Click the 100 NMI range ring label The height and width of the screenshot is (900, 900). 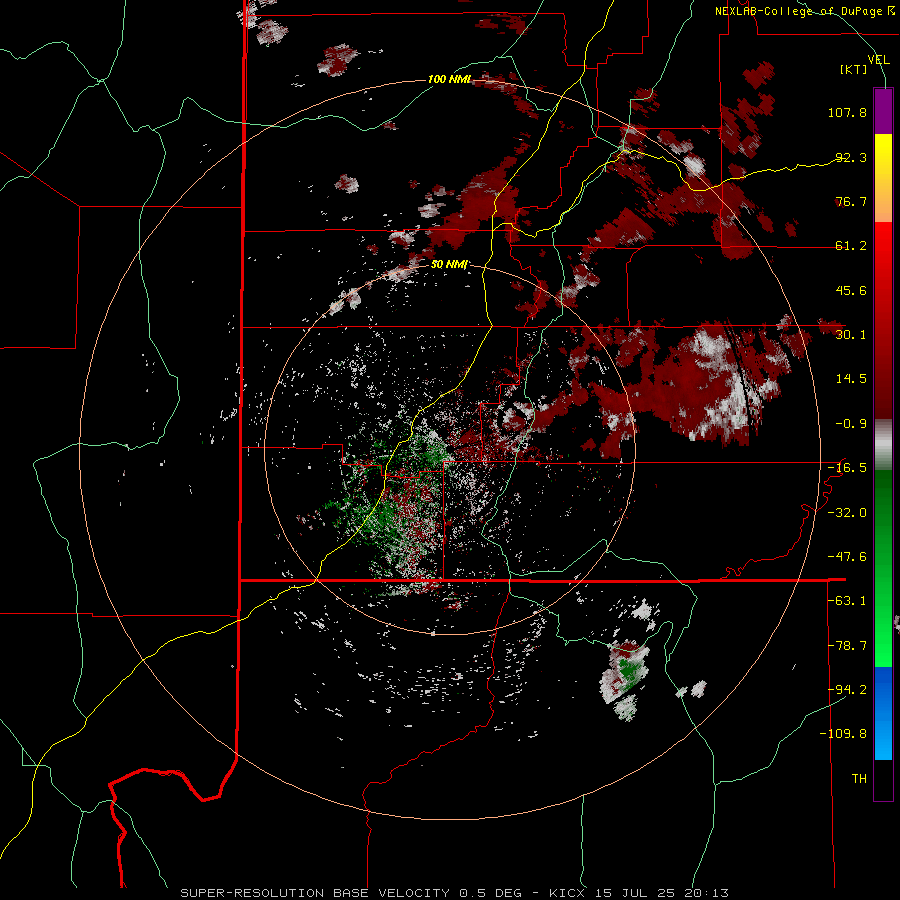pos(449,79)
